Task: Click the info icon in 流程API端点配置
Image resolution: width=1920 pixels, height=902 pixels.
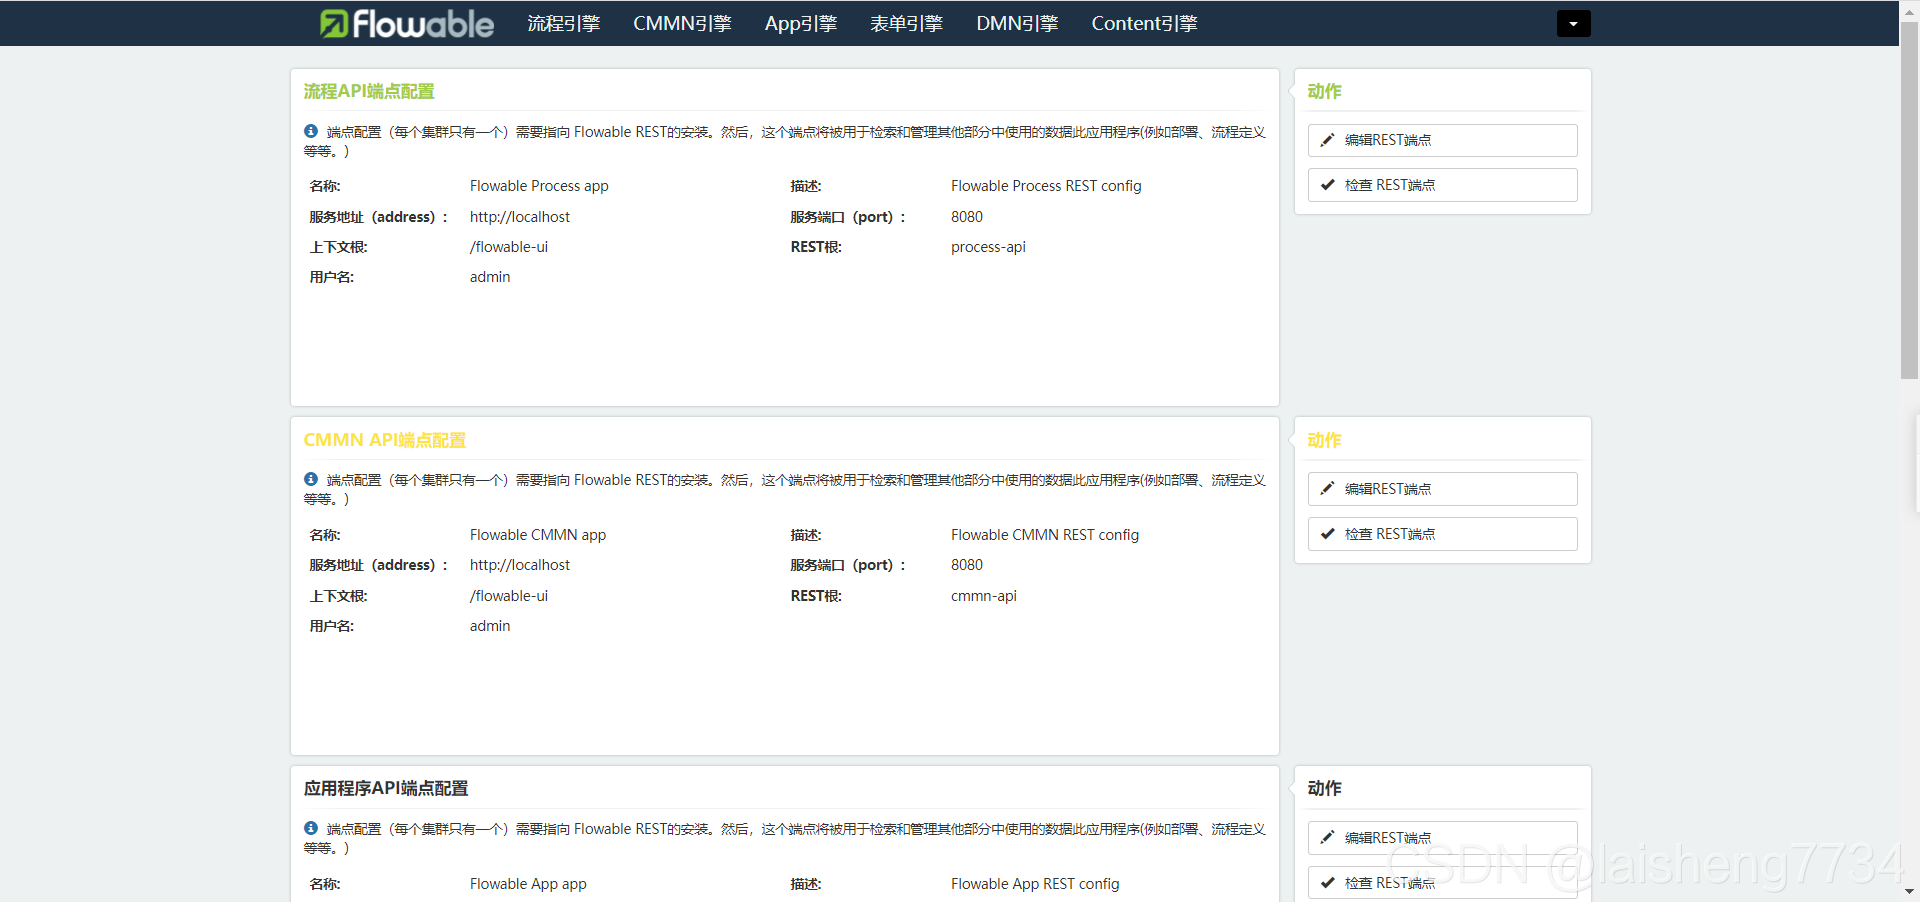Action: [311, 131]
